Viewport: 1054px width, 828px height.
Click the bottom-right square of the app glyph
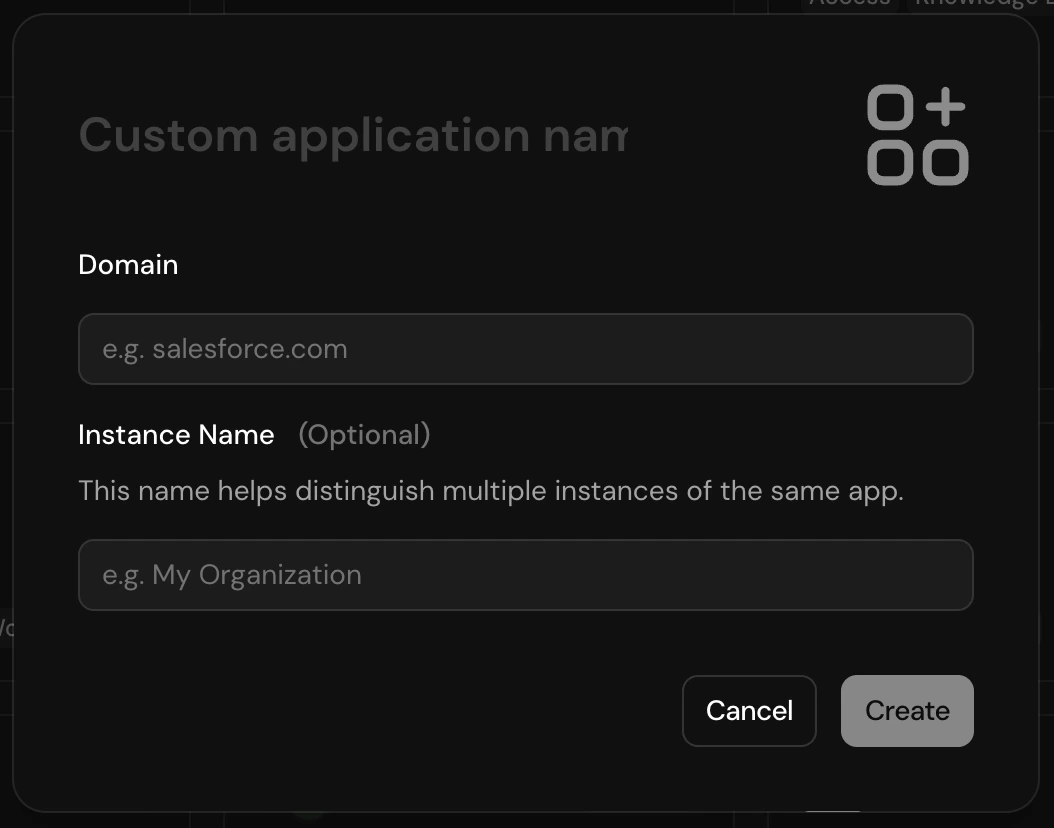coord(944,163)
